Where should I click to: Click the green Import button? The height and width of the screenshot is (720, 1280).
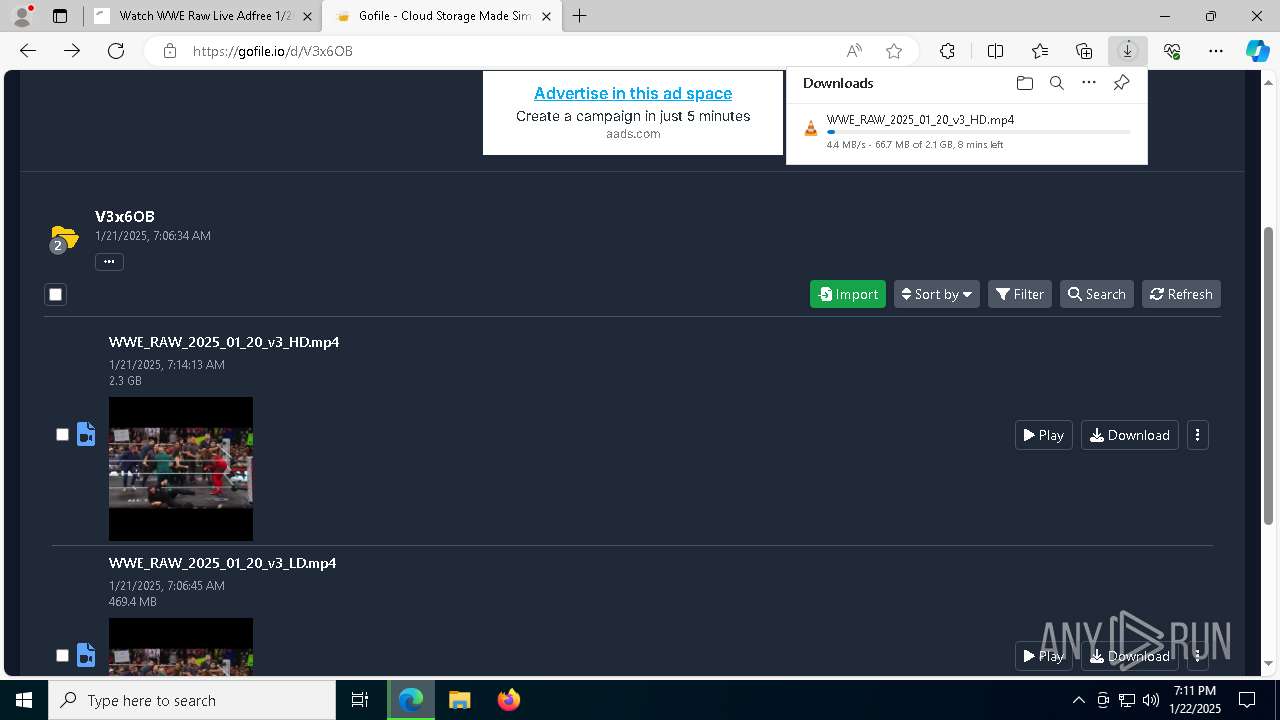coord(848,294)
